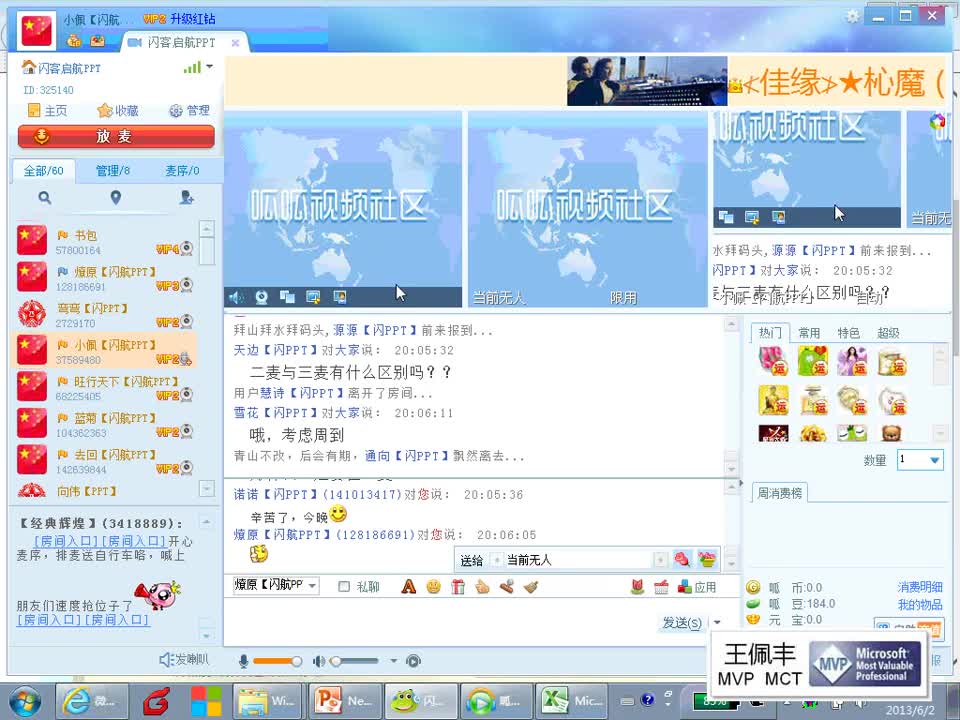Screen dimensions: 960x720
Task: Select the rose bouquet gift in first row
Action: coord(773,361)
